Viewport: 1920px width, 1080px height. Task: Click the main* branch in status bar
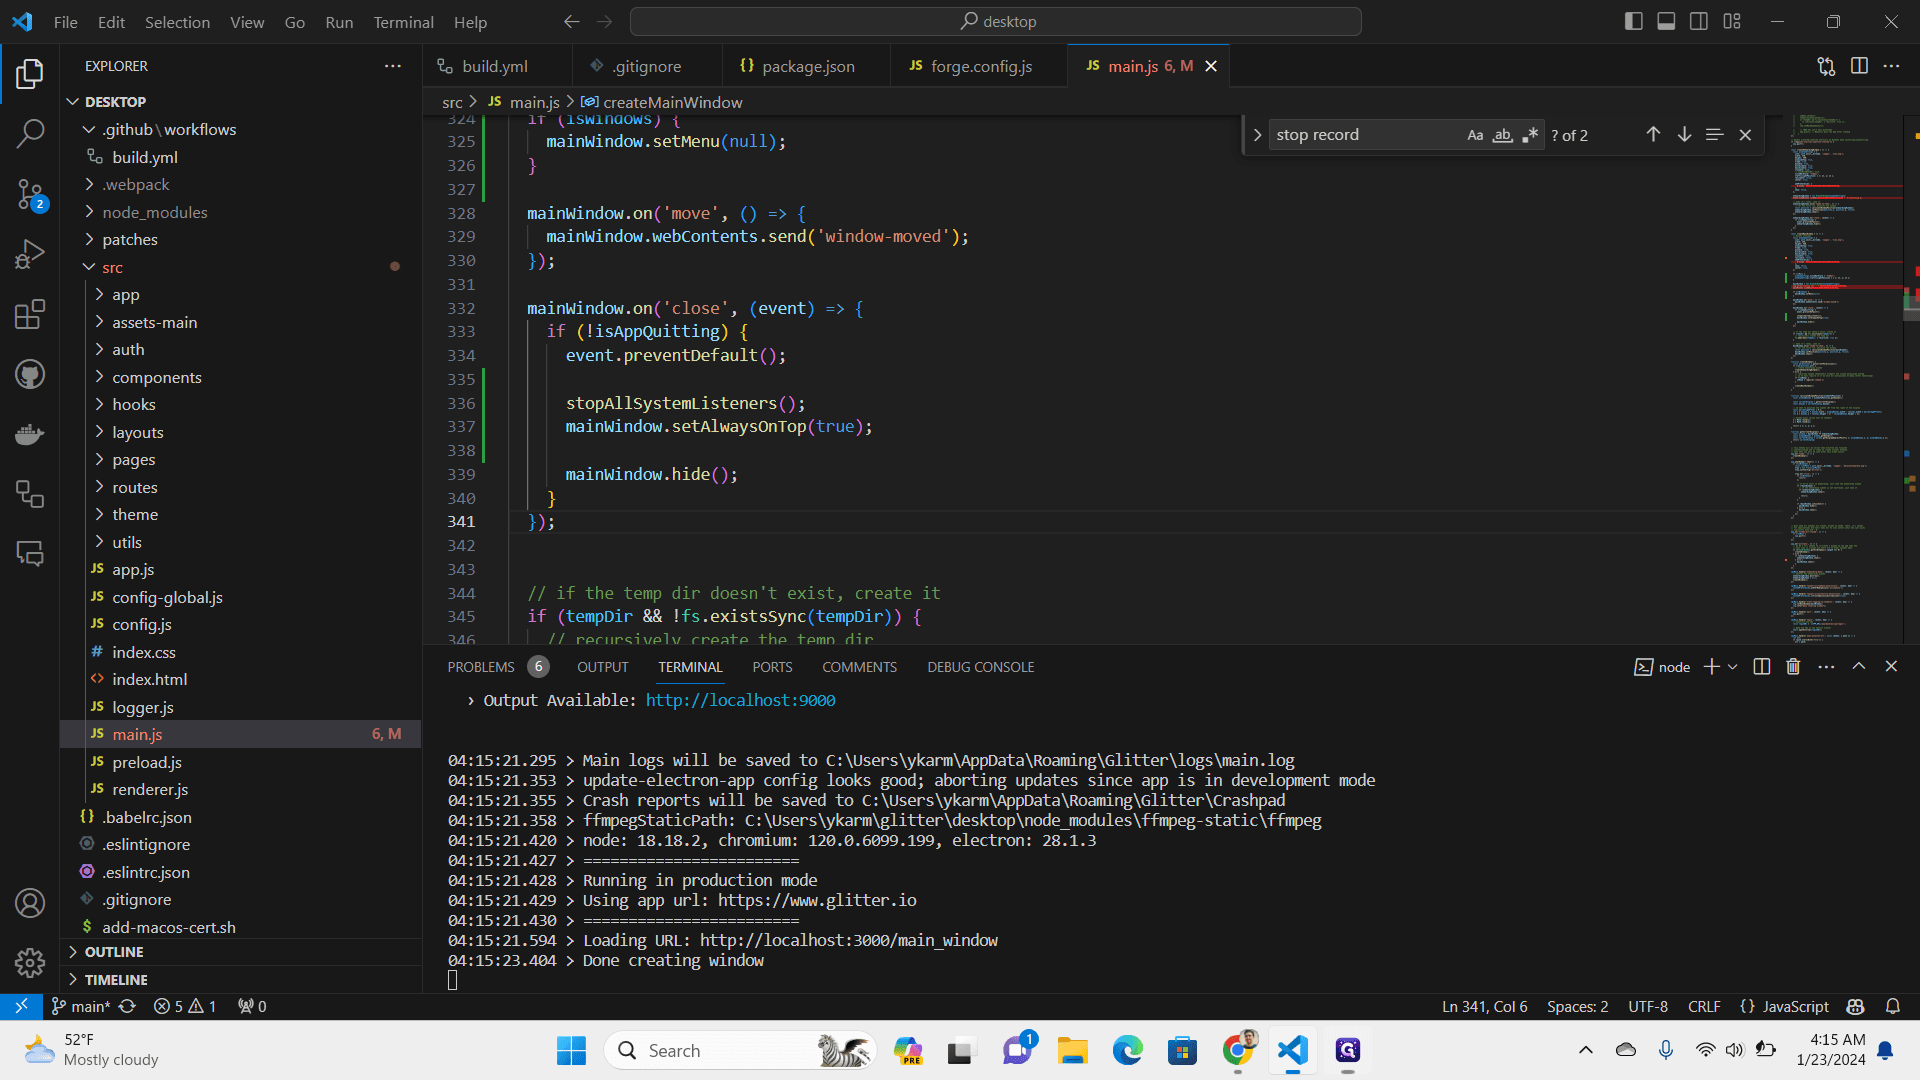tap(81, 1006)
